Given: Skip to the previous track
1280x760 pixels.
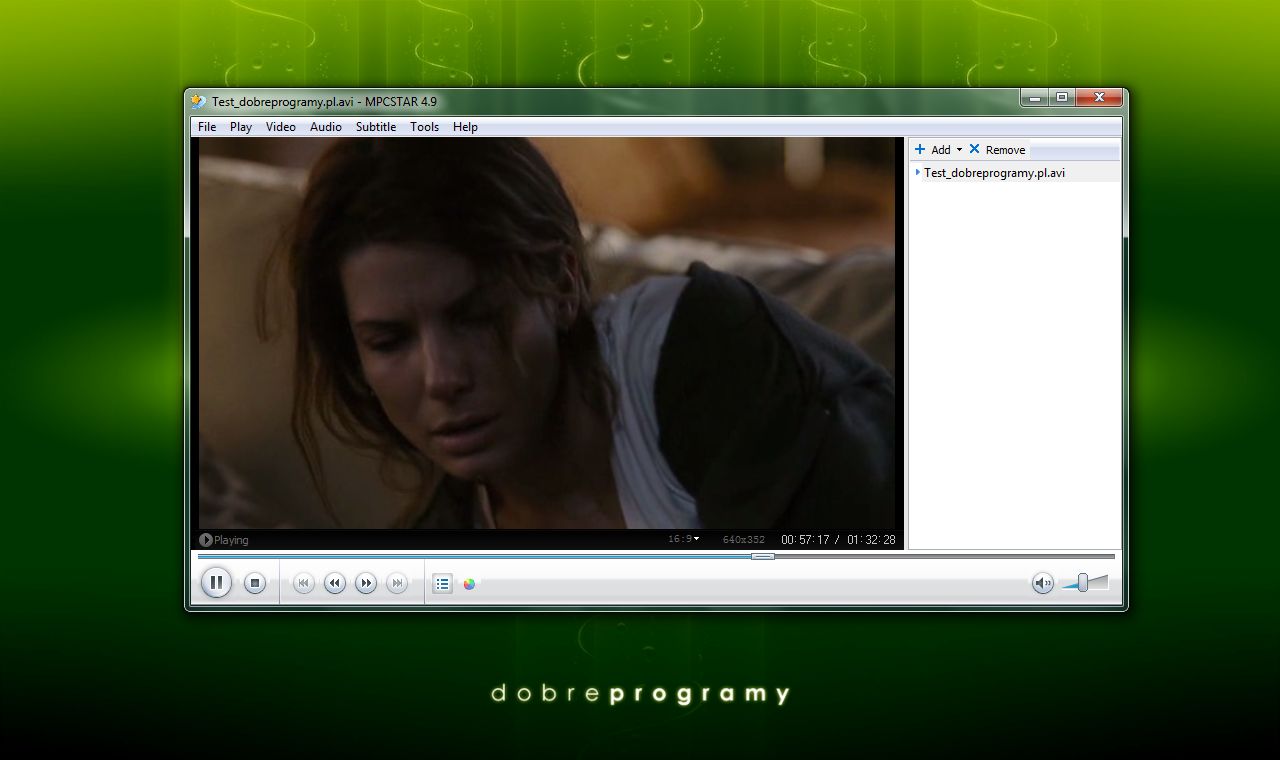Looking at the screenshot, I should point(304,583).
